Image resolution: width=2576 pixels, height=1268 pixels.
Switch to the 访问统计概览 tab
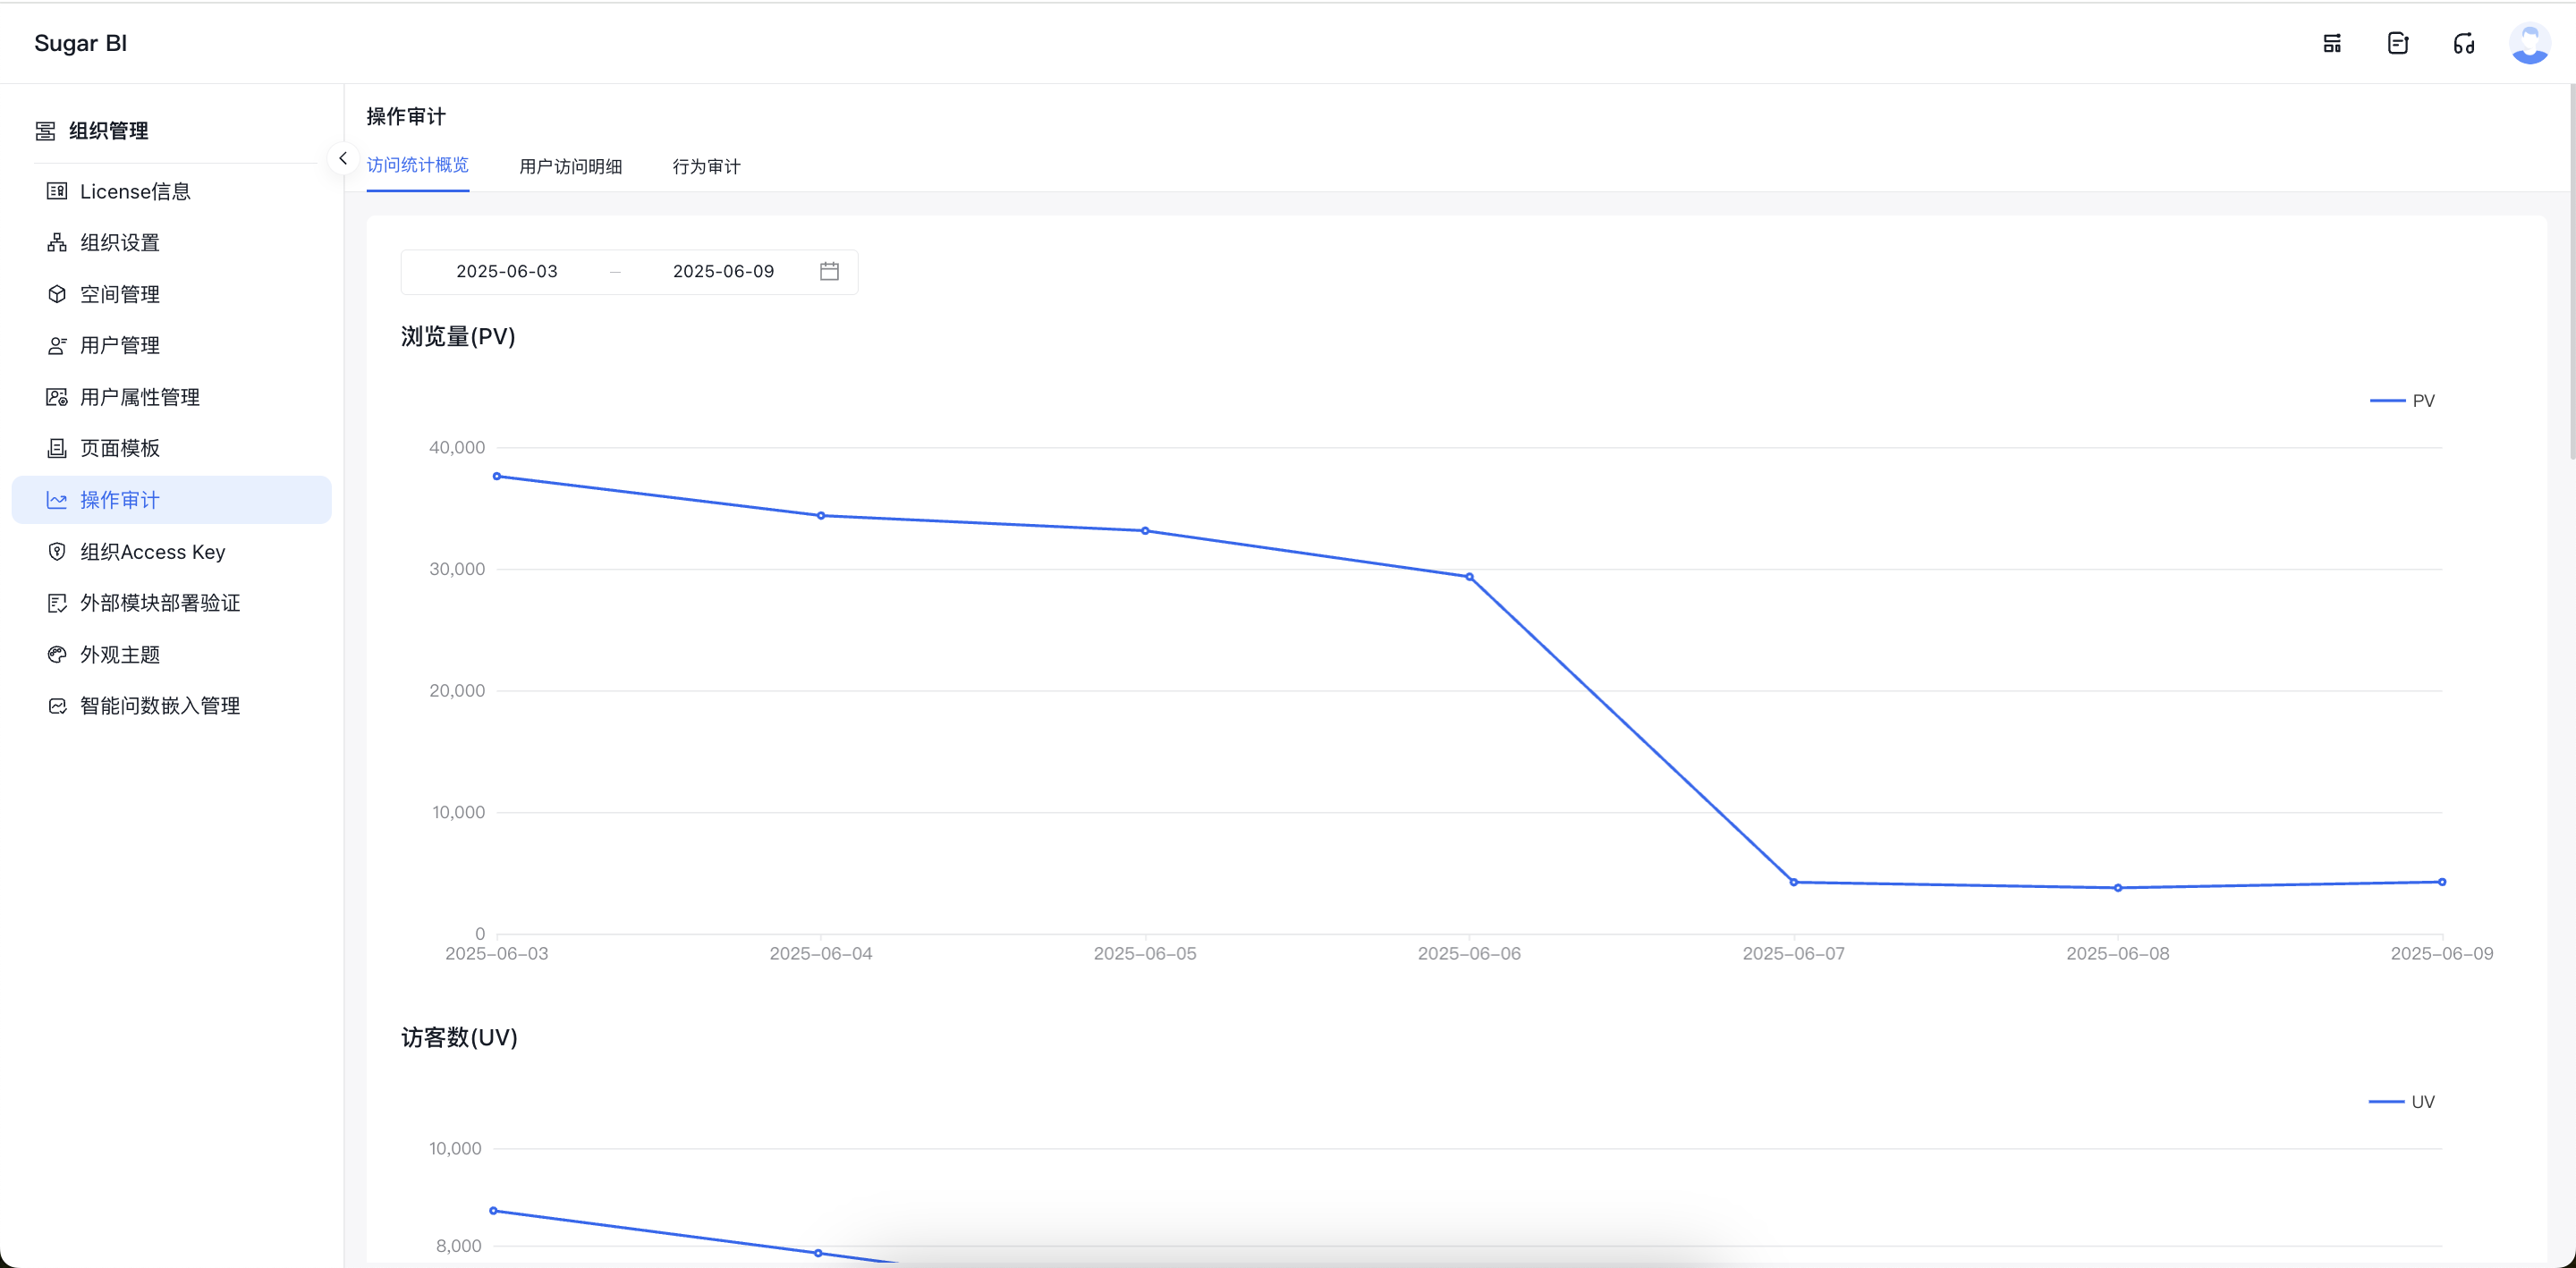tap(418, 165)
